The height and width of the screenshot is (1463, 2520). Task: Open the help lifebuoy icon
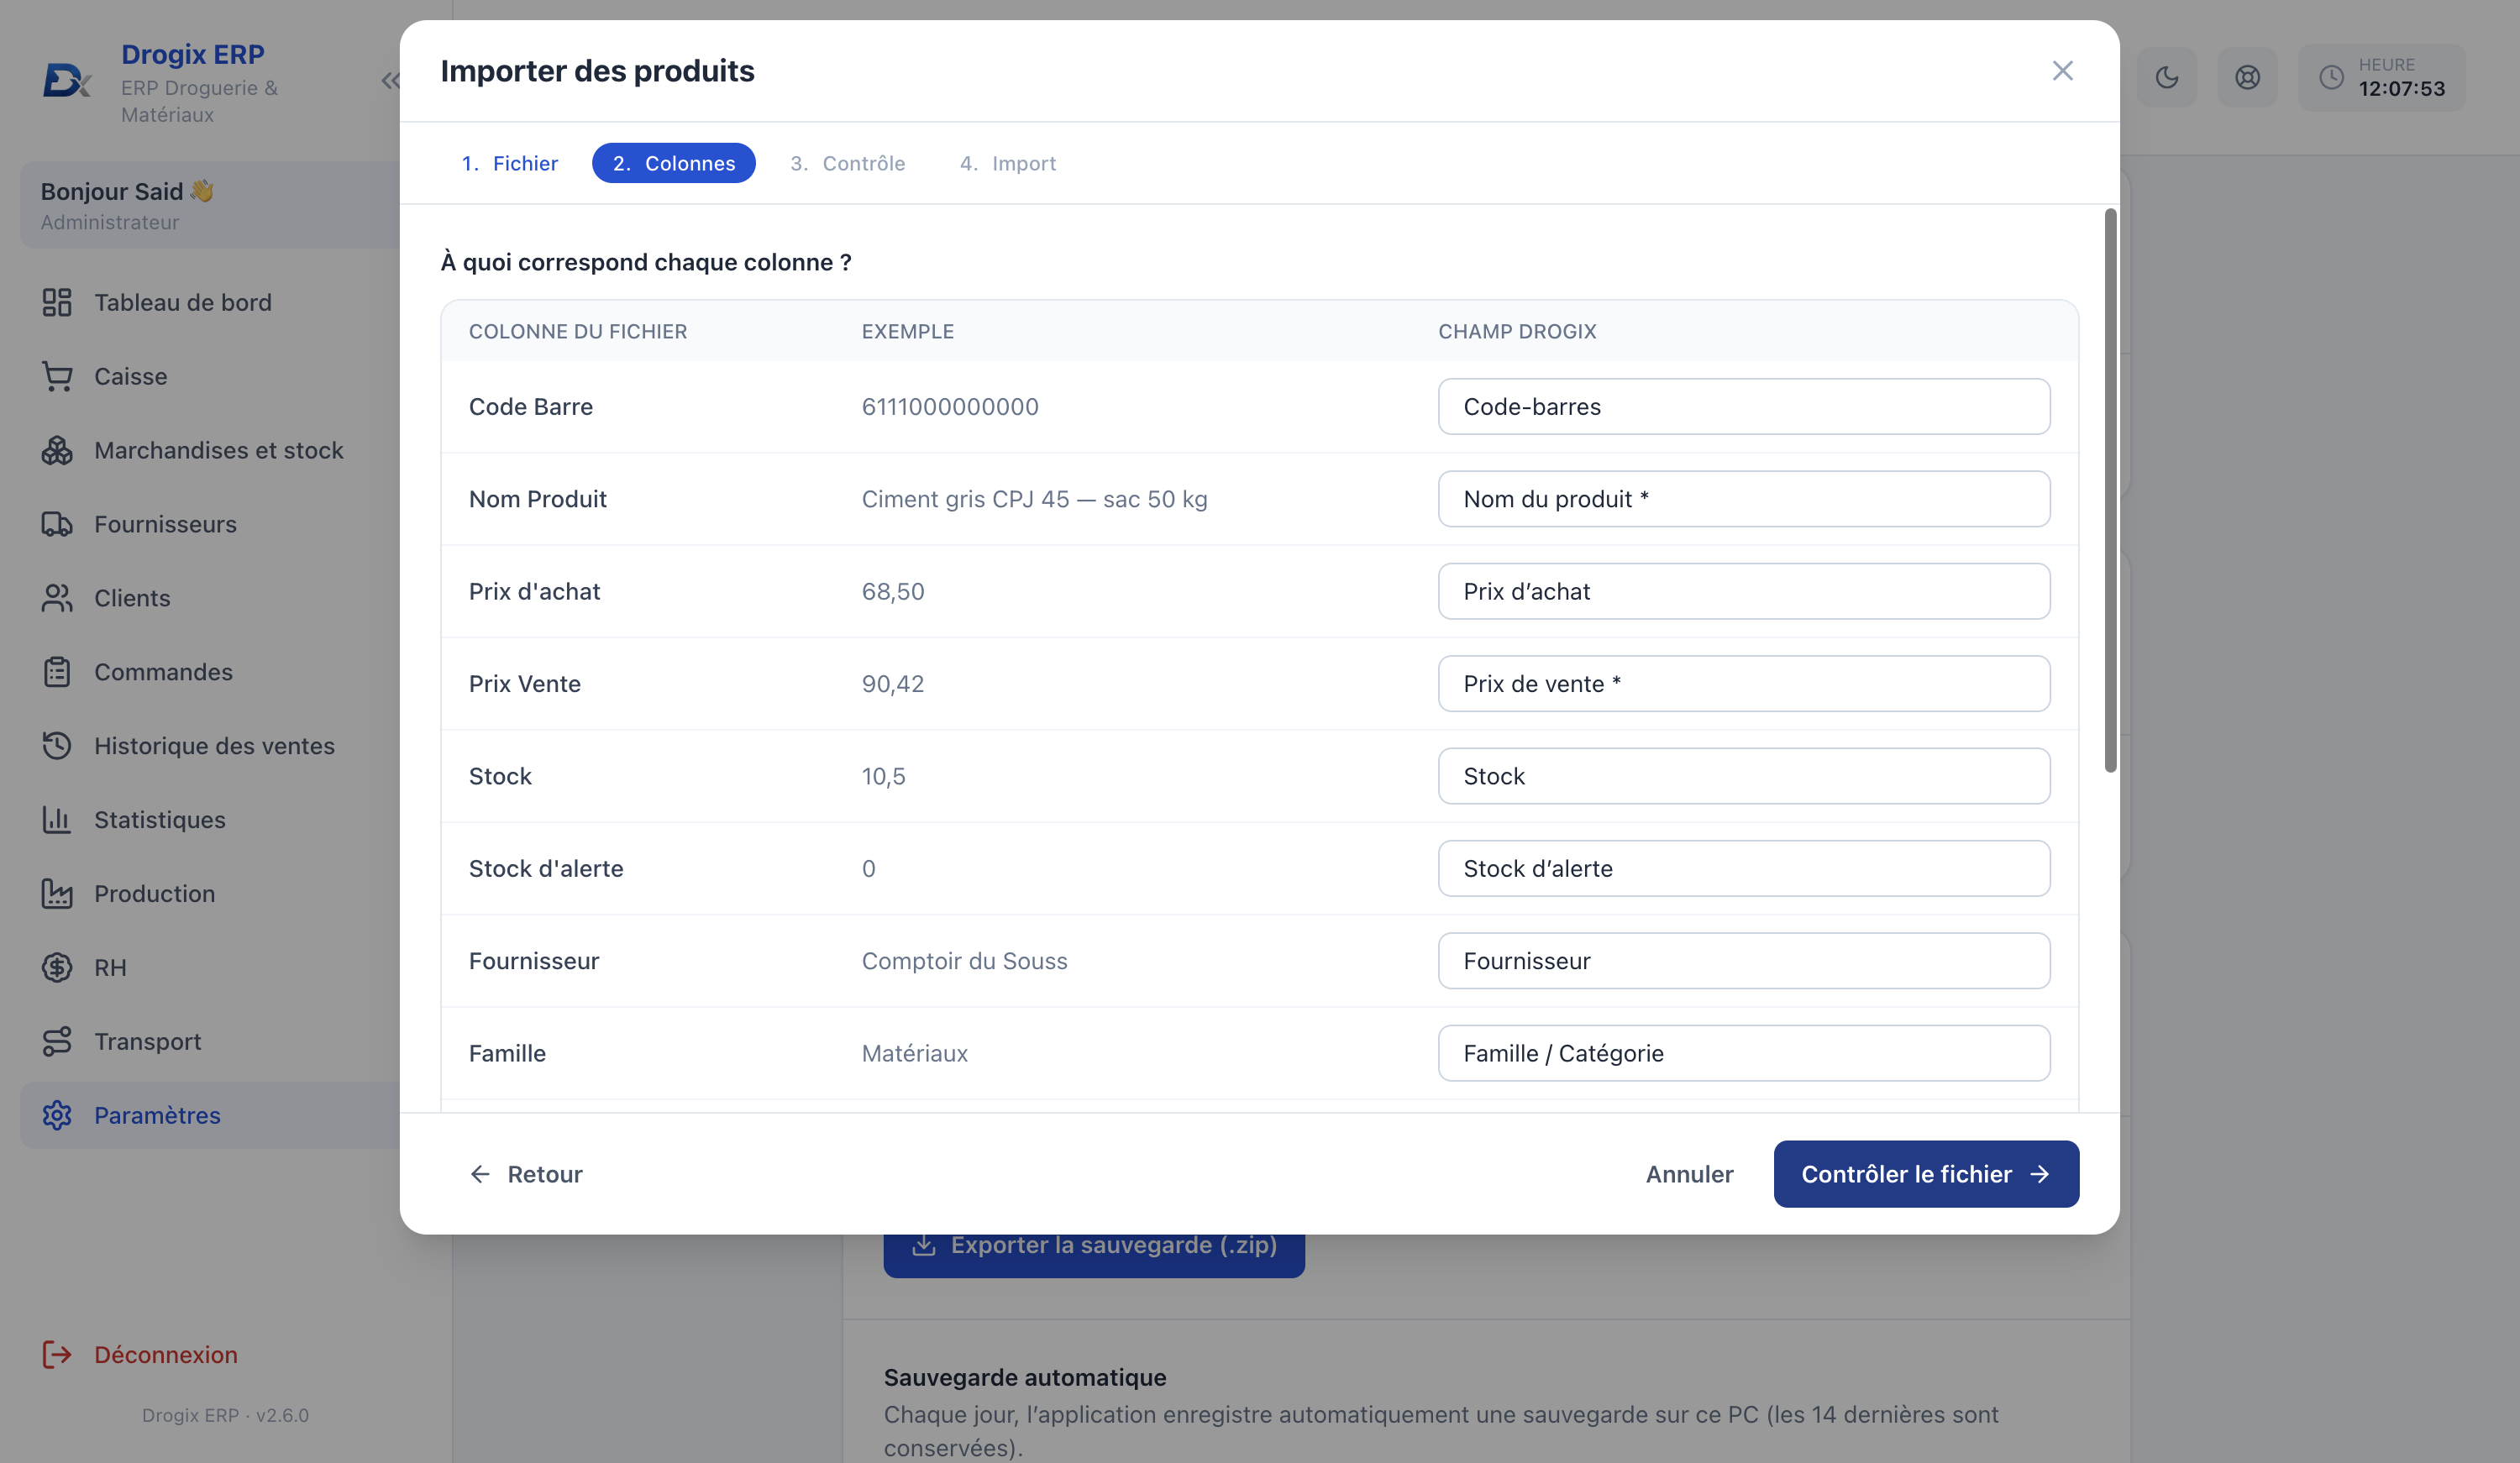[2247, 77]
